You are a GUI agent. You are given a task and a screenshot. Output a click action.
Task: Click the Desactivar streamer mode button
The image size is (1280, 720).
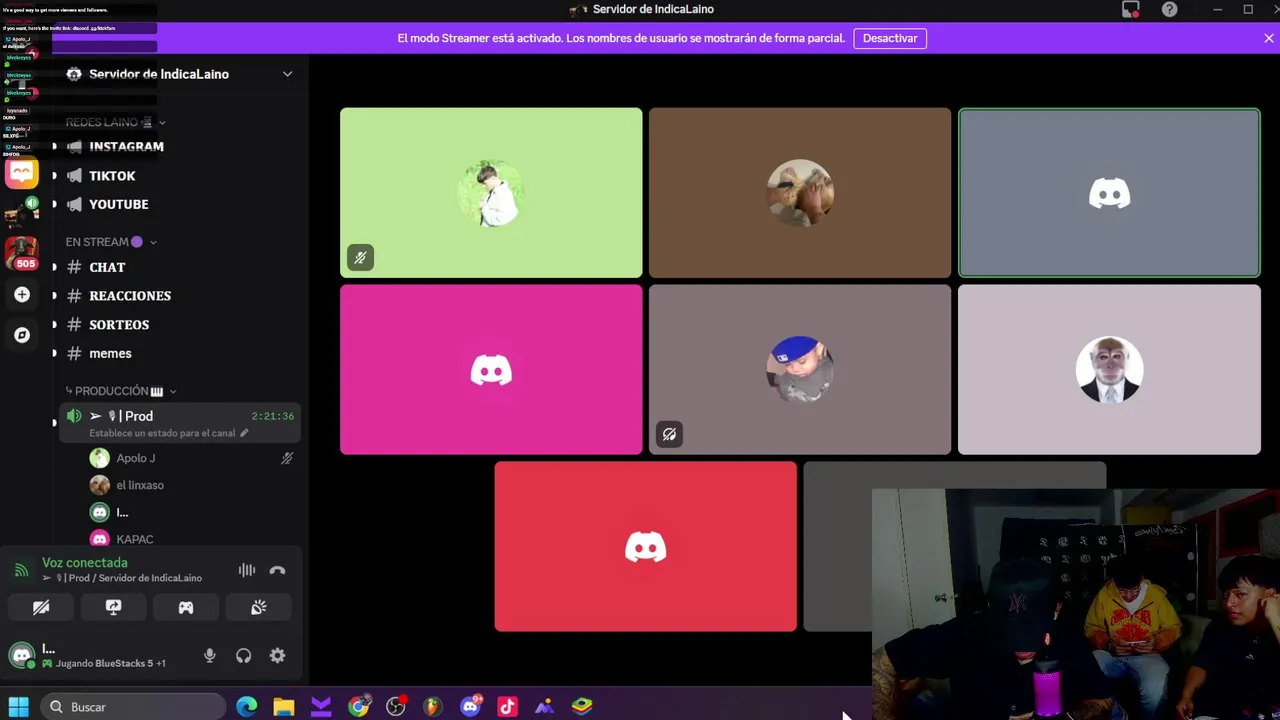click(x=890, y=38)
